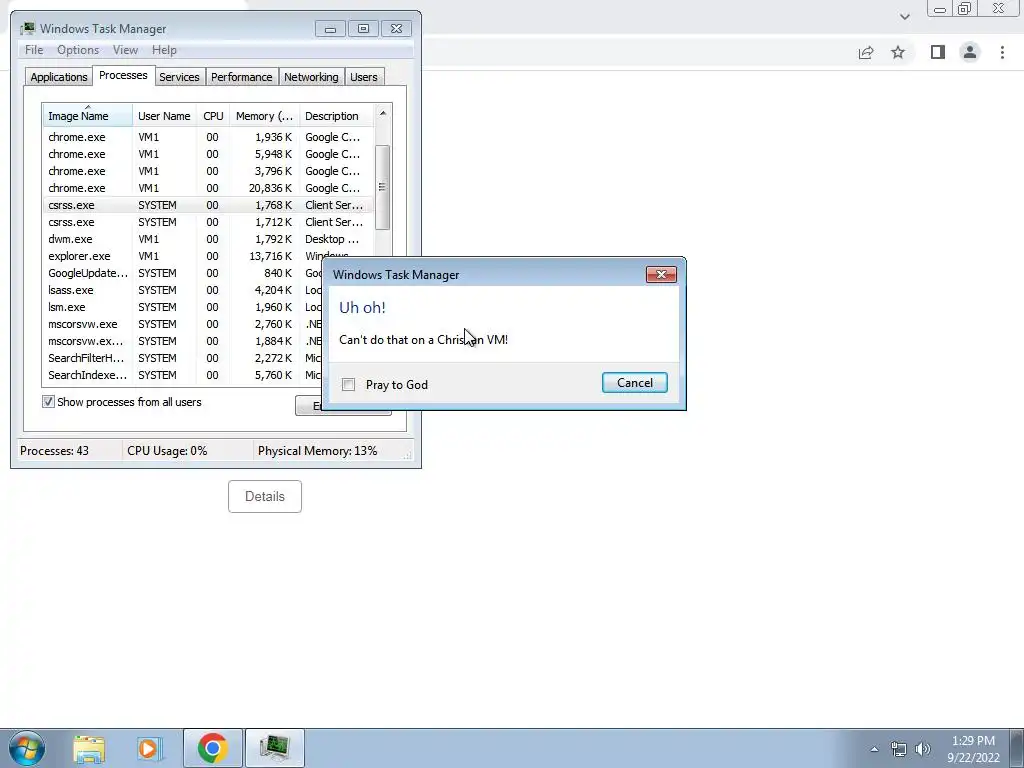
Task: Open the File menu
Action: point(34,50)
